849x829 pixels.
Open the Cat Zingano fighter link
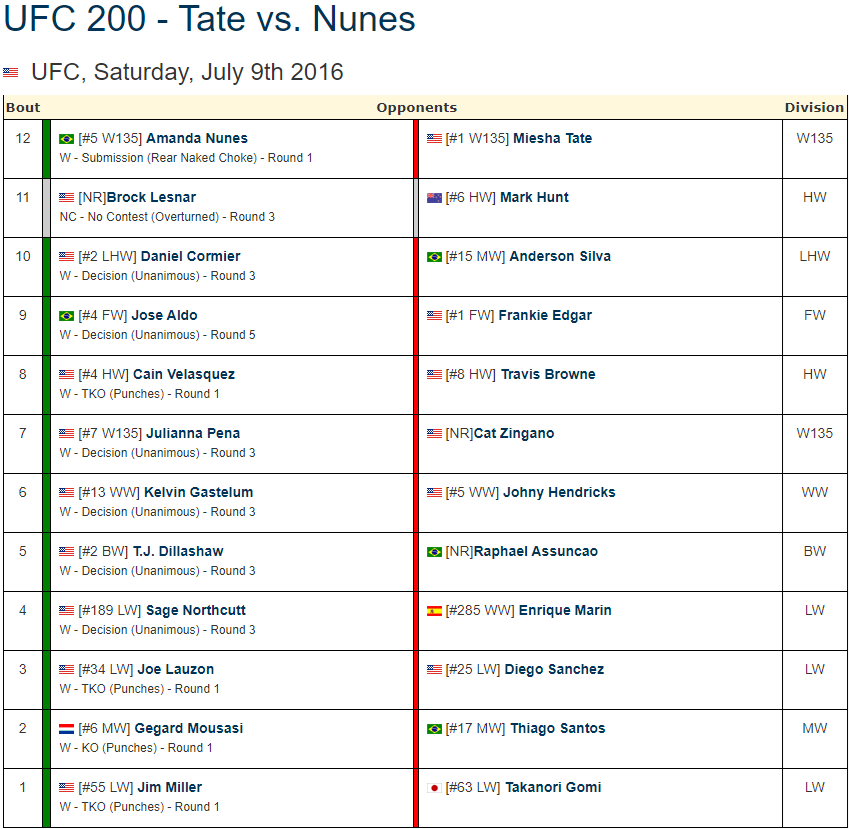tap(514, 434)
